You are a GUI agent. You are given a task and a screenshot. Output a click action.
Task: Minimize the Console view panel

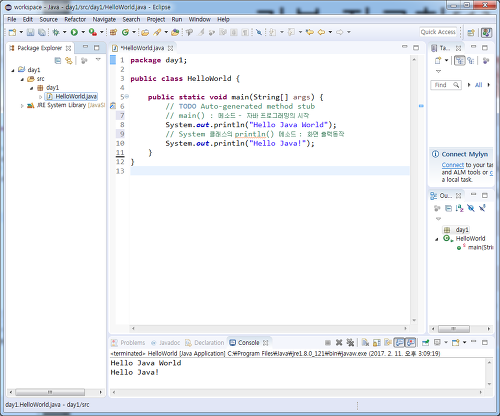coord(474,342)
